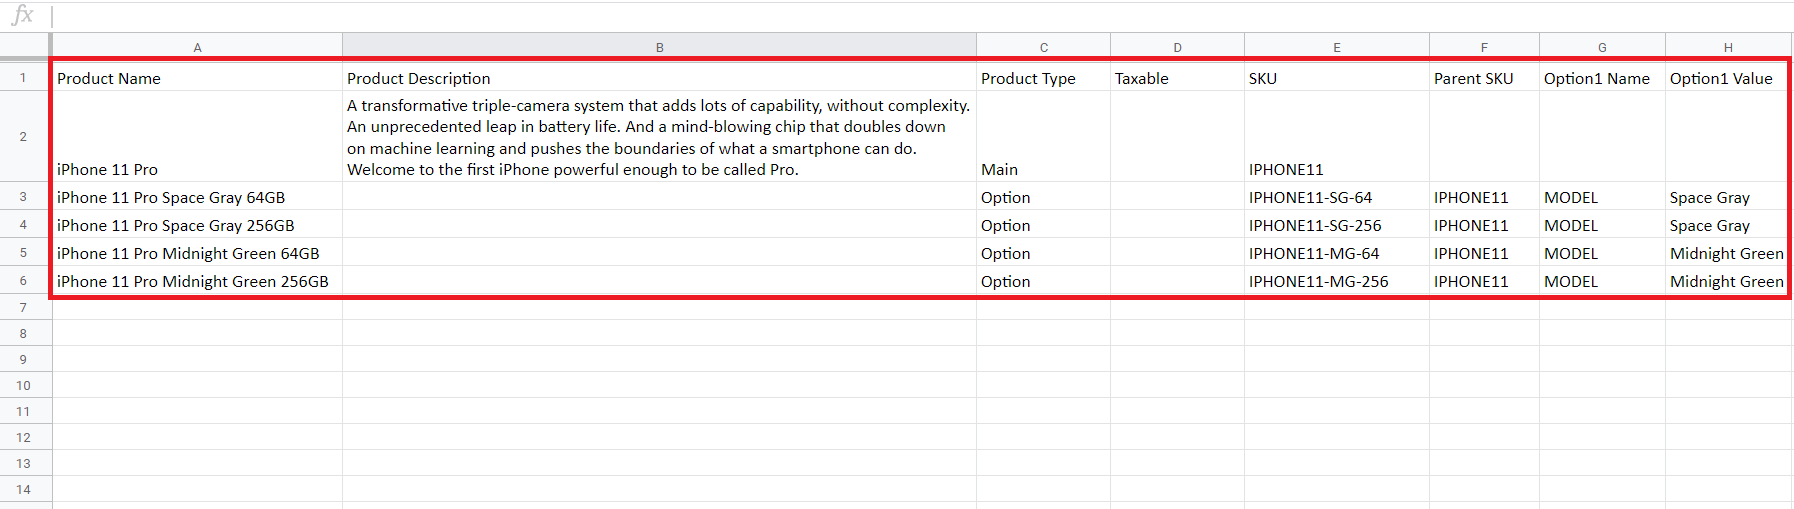
Task: Click the fx formula bar icon
Action: 22,15
